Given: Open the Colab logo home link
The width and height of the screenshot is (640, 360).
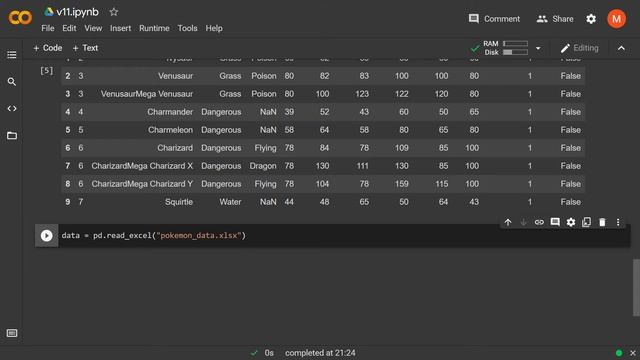Looking at the screenshot, I should coord(20,18).
